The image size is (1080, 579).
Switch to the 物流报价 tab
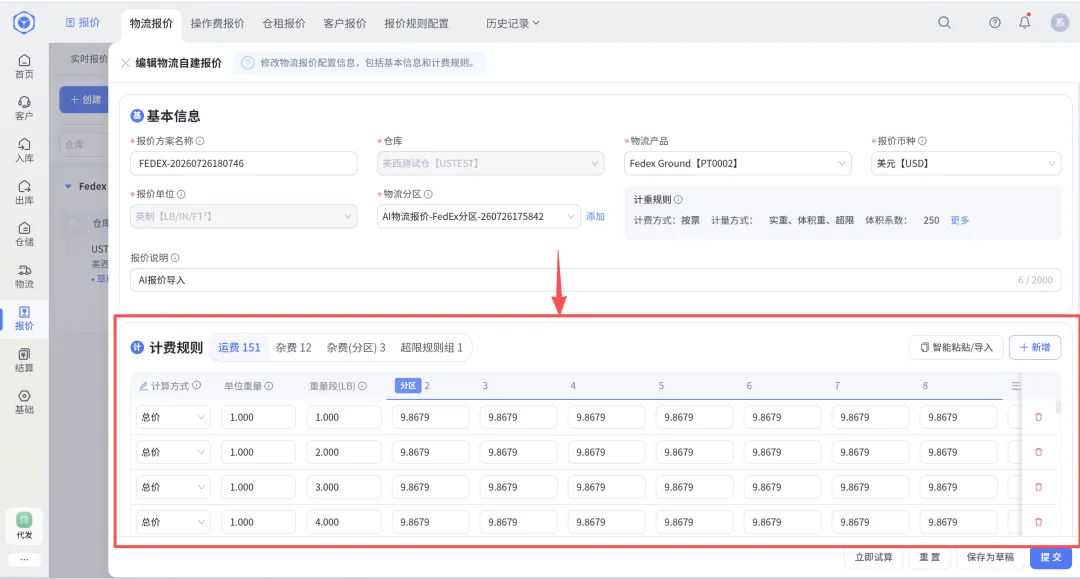pyautogui.click(x=151, y=23)
